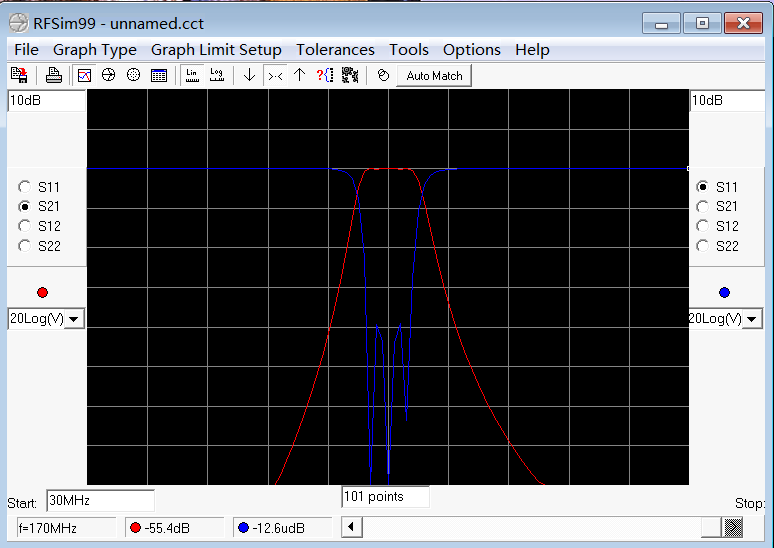Screen dimensions: 774x548
Task: Click the 101 points field
Action: tap(385, 496)
